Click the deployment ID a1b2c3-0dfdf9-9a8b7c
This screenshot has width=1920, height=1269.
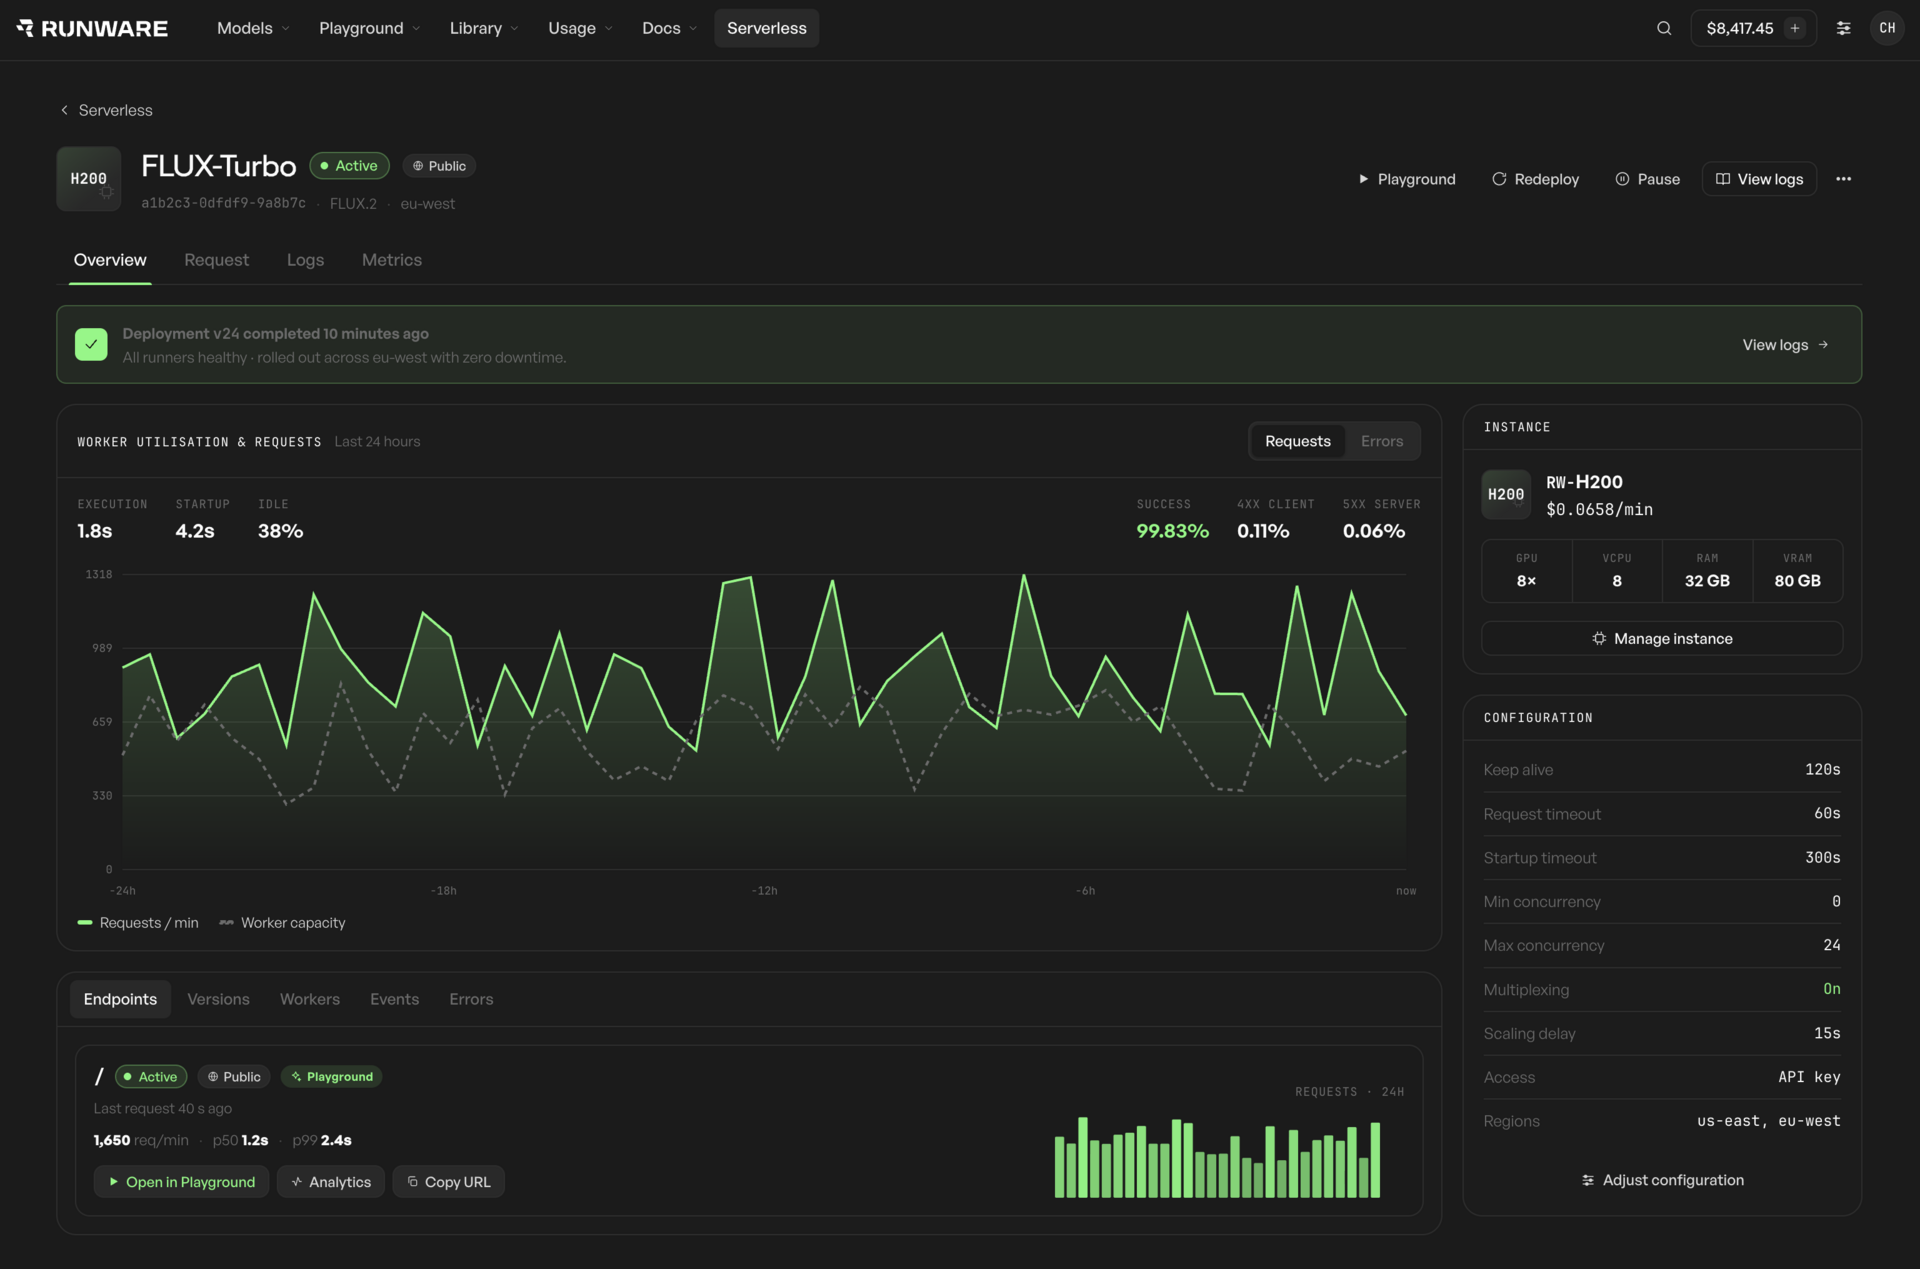point(223,203)
